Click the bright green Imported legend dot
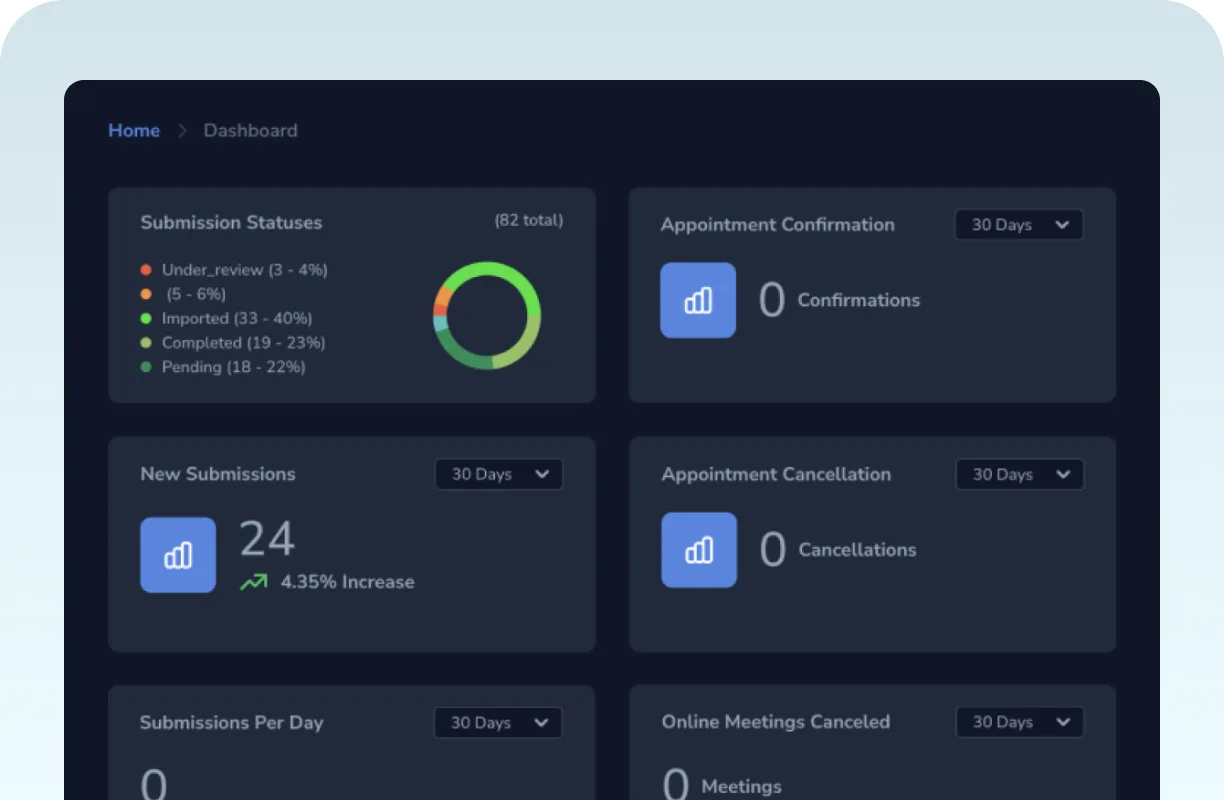 click(x=146, y=318)
